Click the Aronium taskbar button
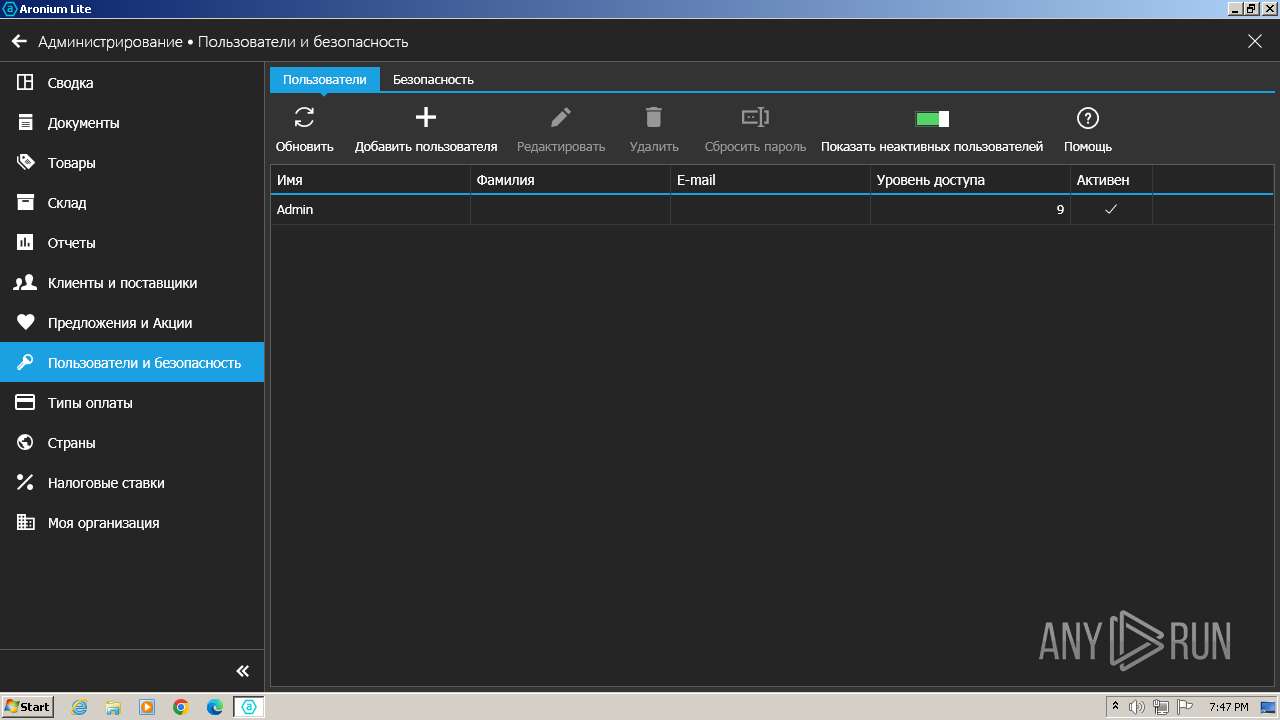This screenshot has width=1280, height=720. point(249,707)
